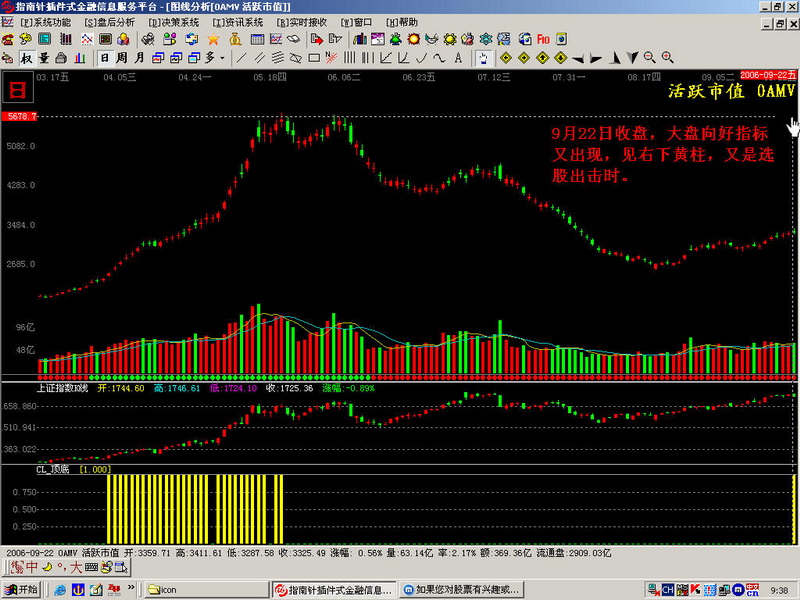Click the black left arrow navigation icon

(578, 59)
